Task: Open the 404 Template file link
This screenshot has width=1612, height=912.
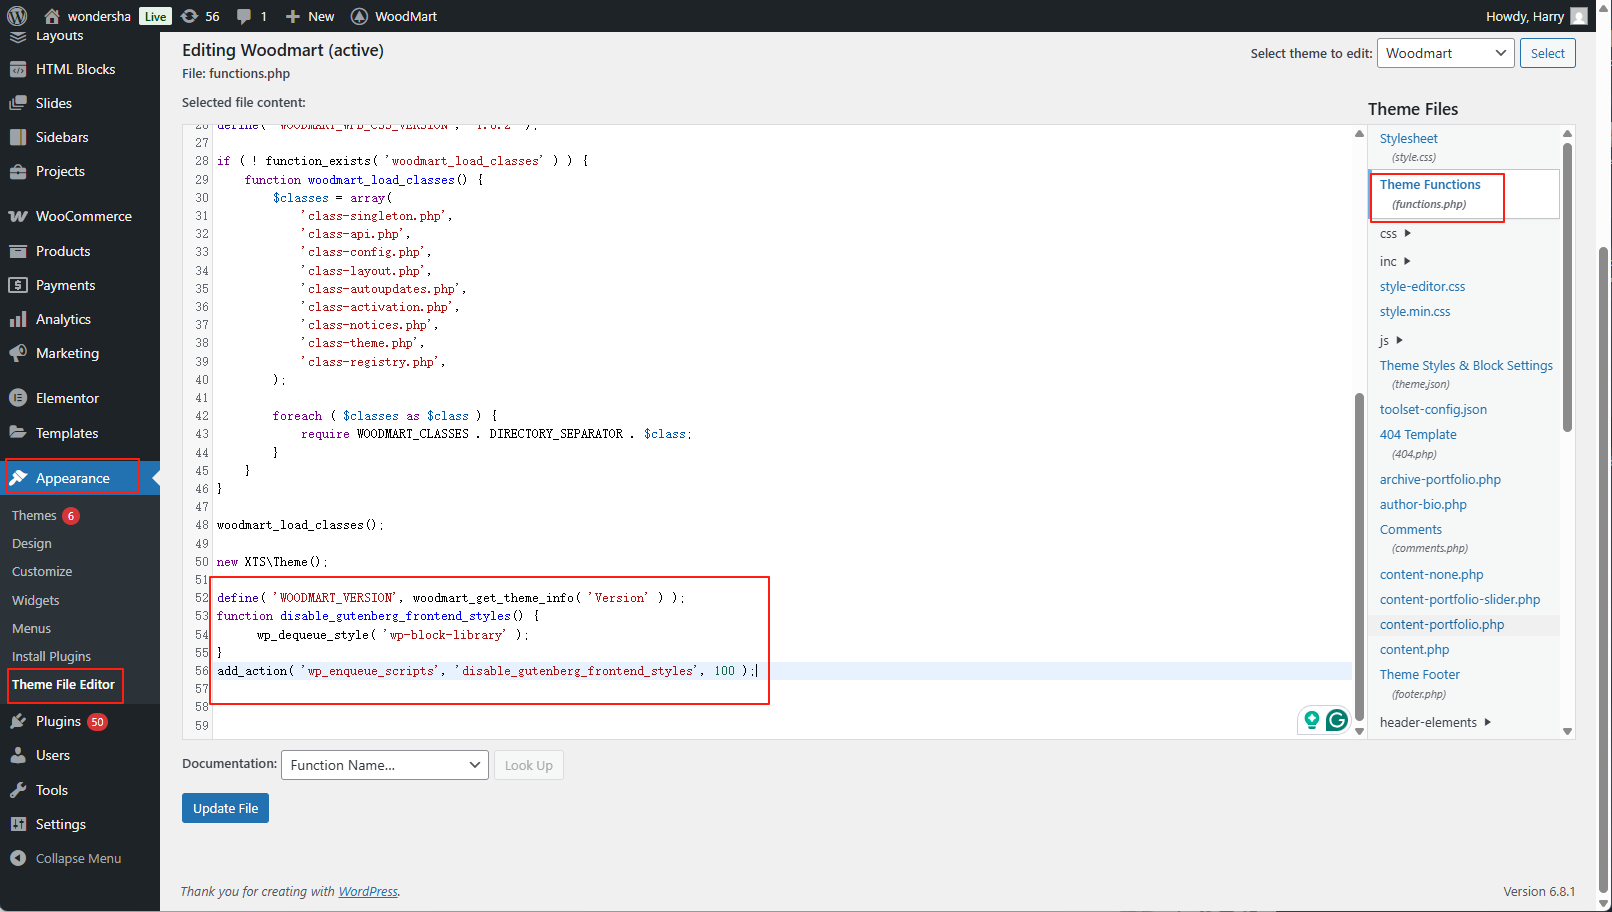Action: (1418, 435)
